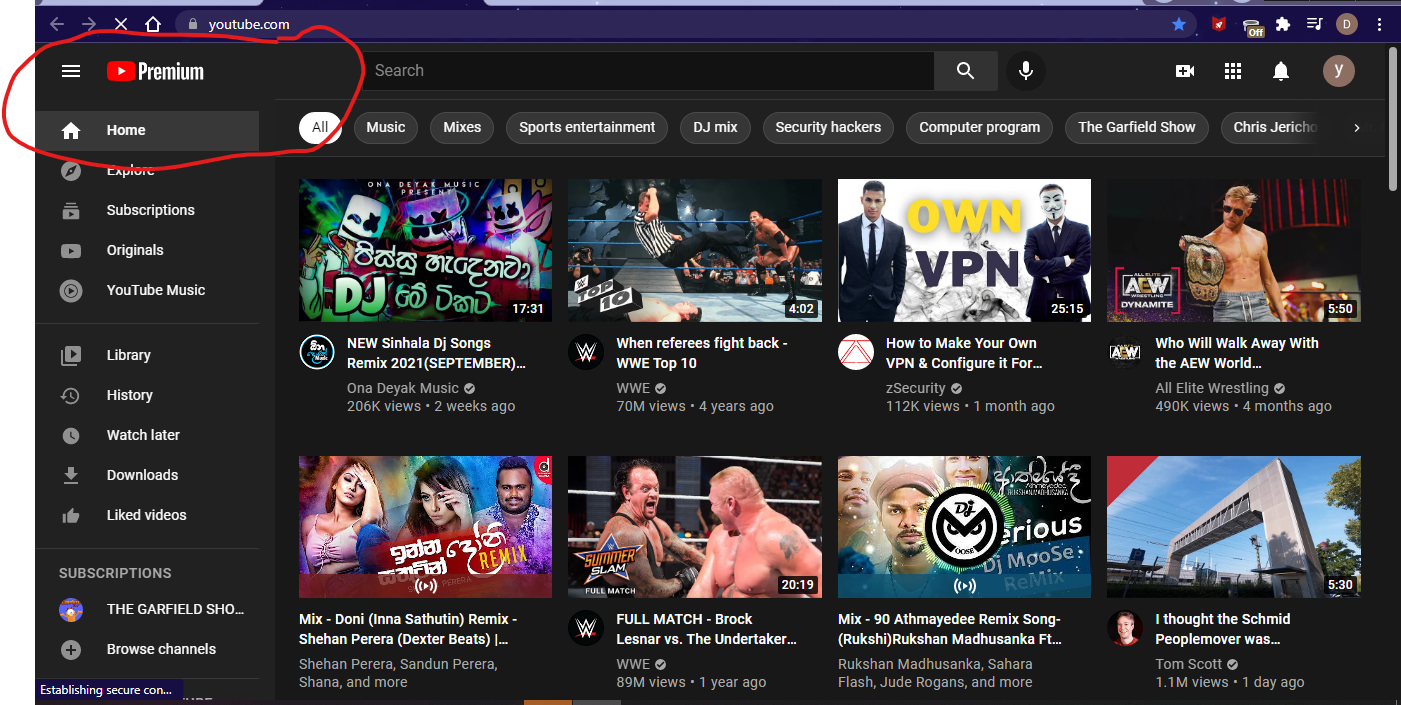Select the Computer program chip
The width and height of the screenshot is (1401, 705).
[x=979, y=127]
